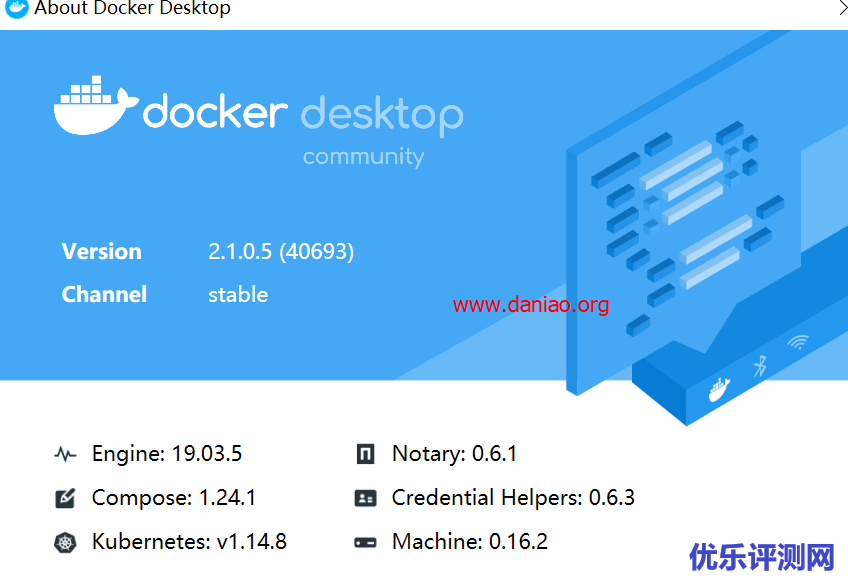Click the 'Compose: 1.24.1' text
Screen dimensions: 848x584
(174, 497)
